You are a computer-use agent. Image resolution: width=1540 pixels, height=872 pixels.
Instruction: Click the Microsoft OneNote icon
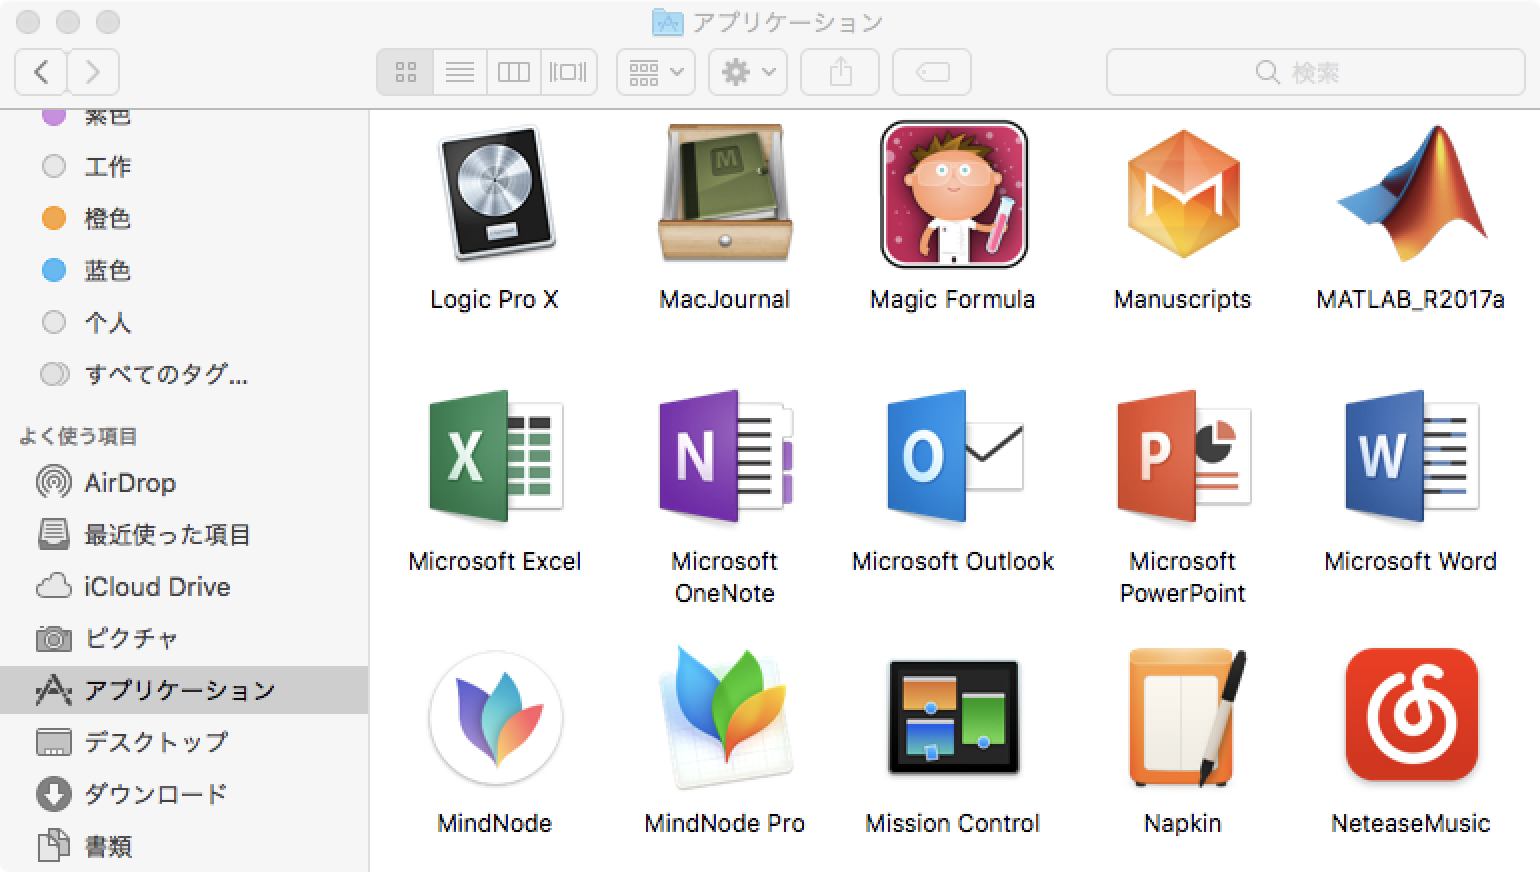click(x=725, y=456)
